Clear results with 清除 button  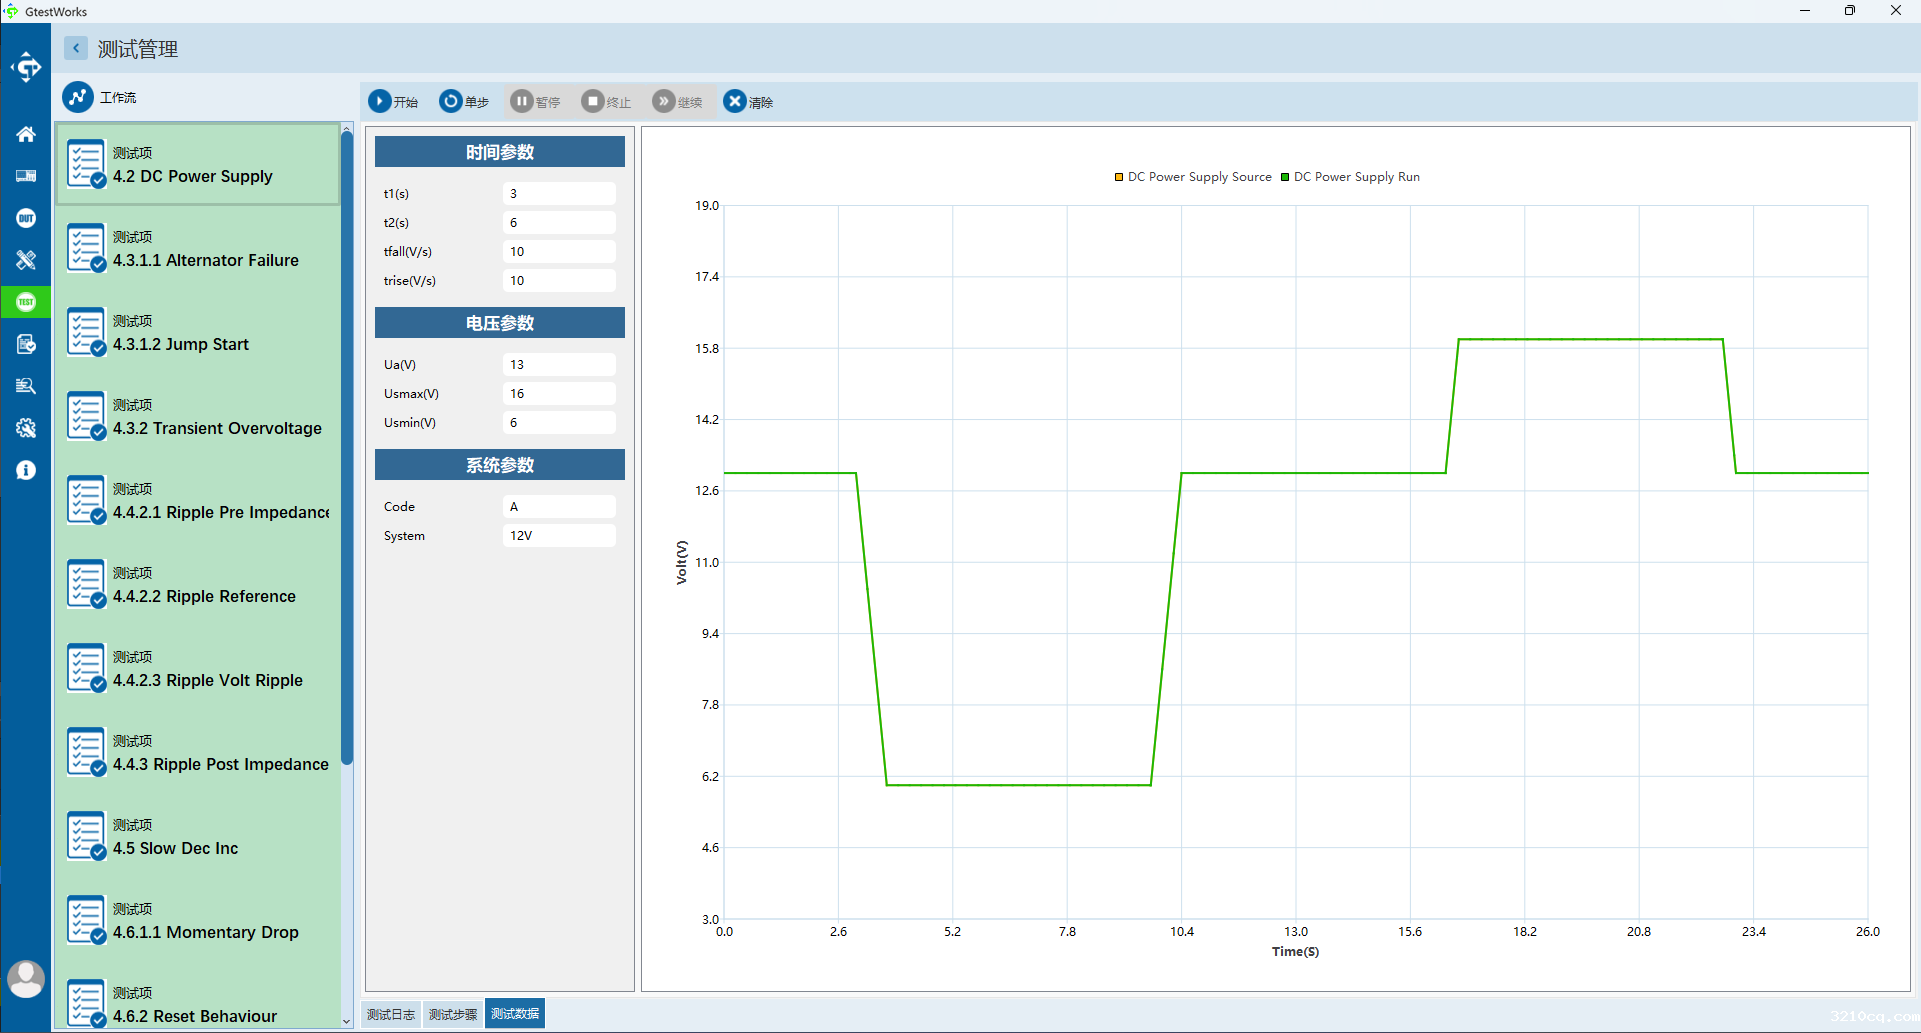pyautogui.click(x=748, y=102)
